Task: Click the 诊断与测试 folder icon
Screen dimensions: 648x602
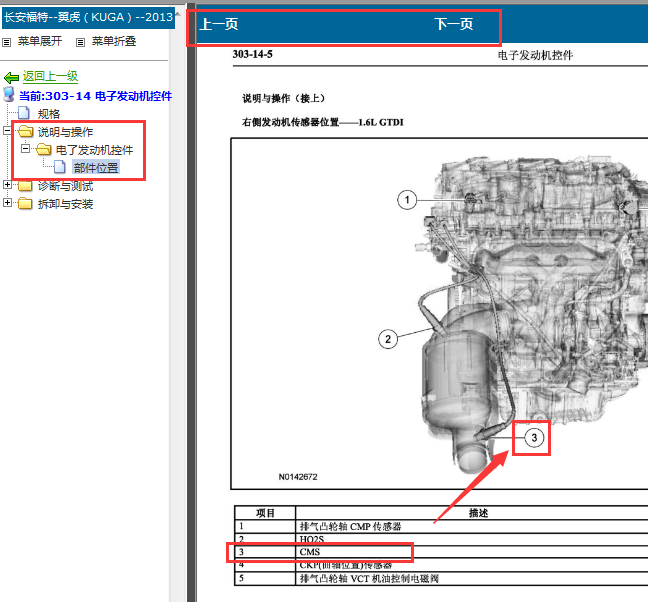Action: (x=26, y=186)
